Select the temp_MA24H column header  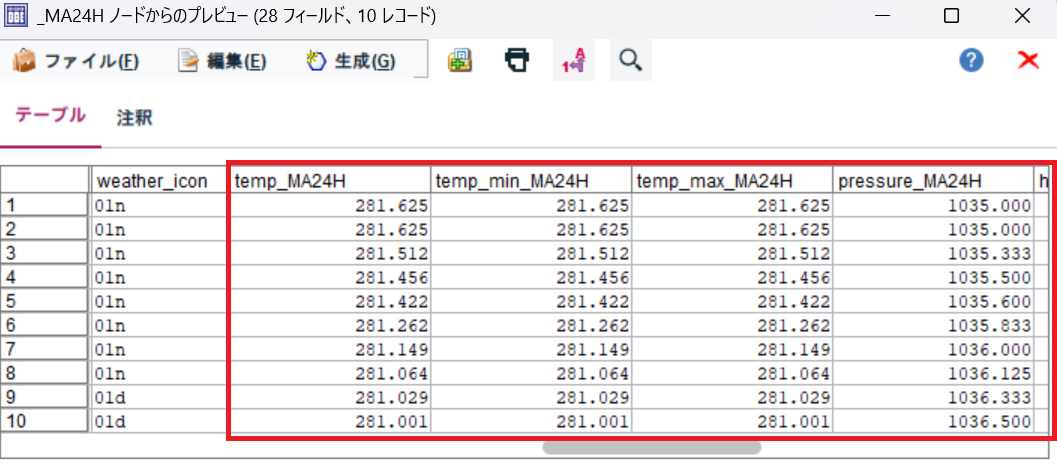click(329, 181)
